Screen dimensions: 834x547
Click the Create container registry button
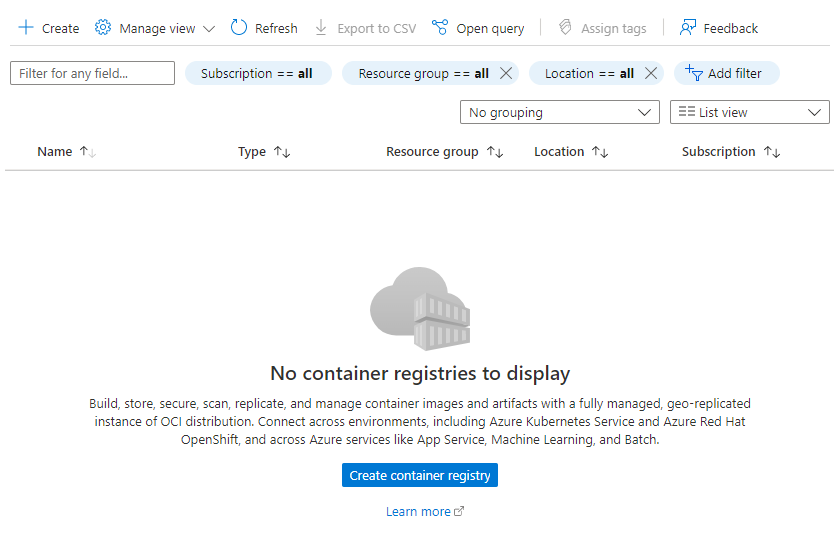coord(420,475)
